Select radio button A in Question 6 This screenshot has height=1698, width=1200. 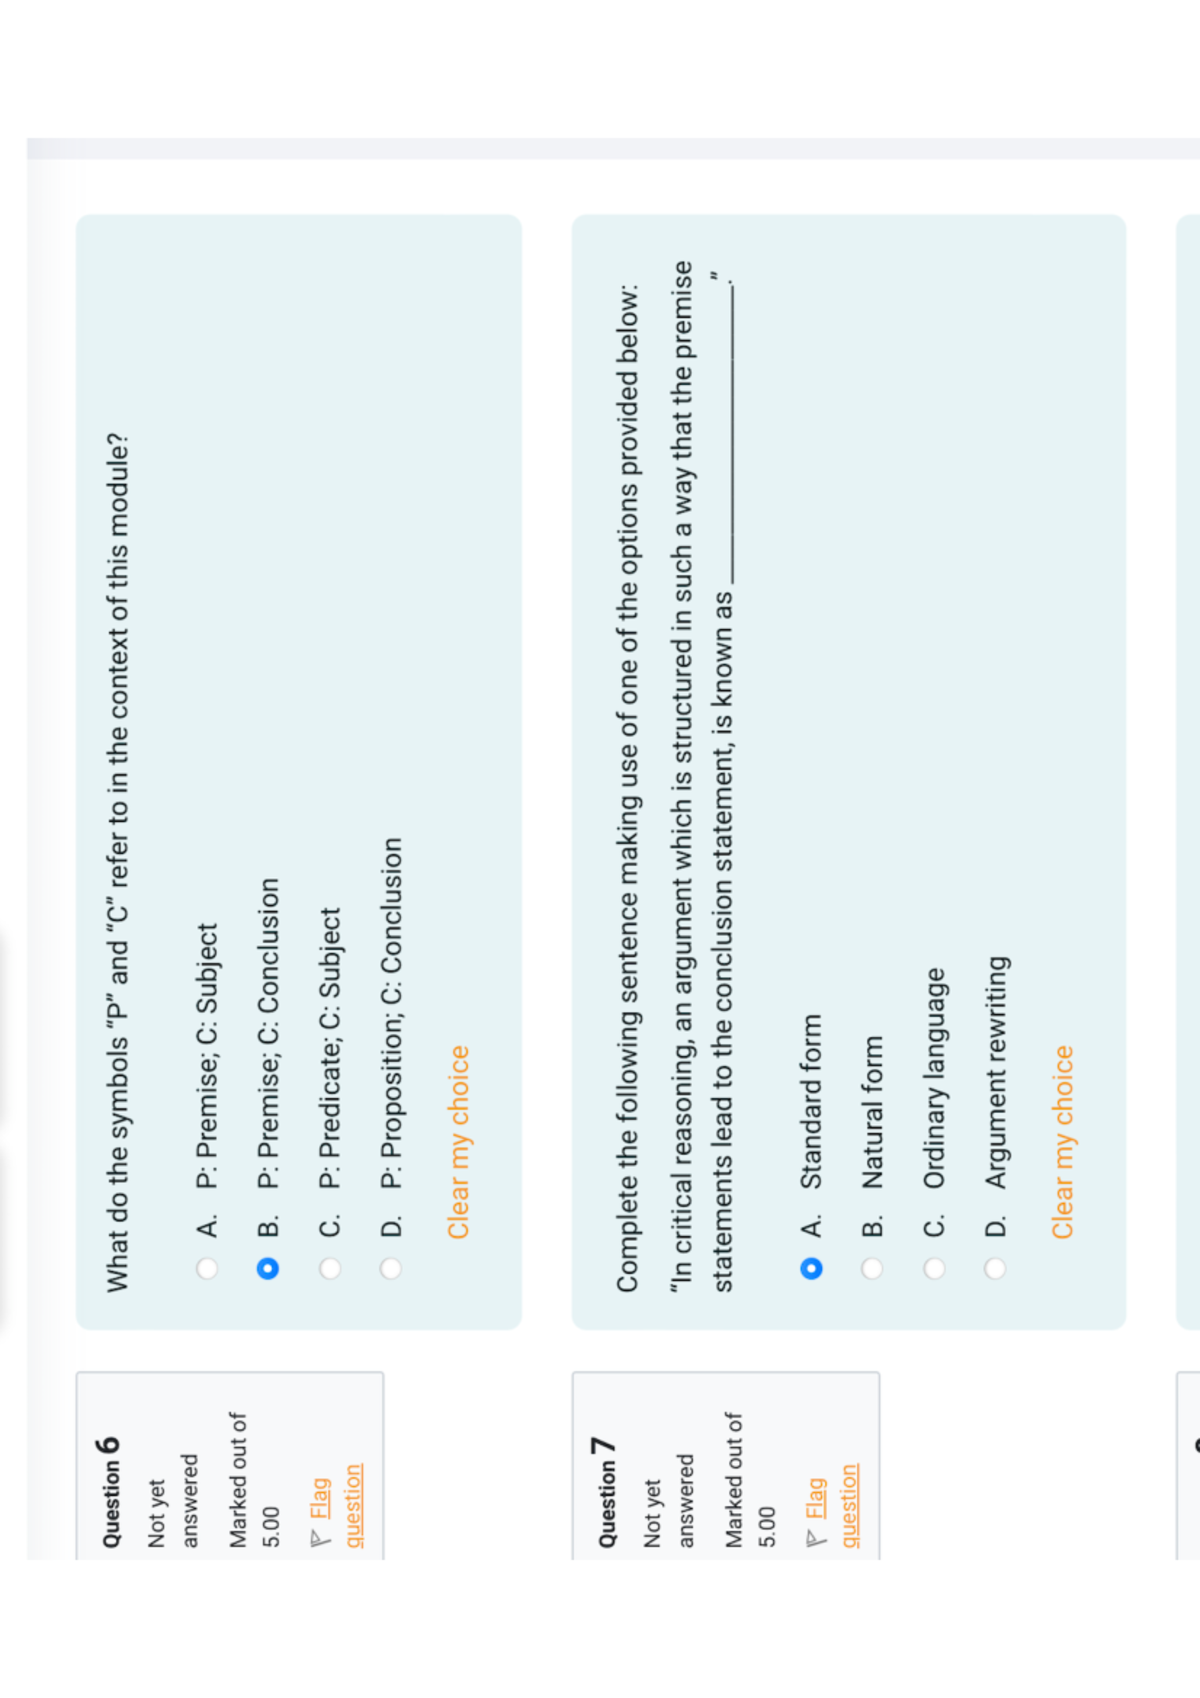tap(207, 1268)
